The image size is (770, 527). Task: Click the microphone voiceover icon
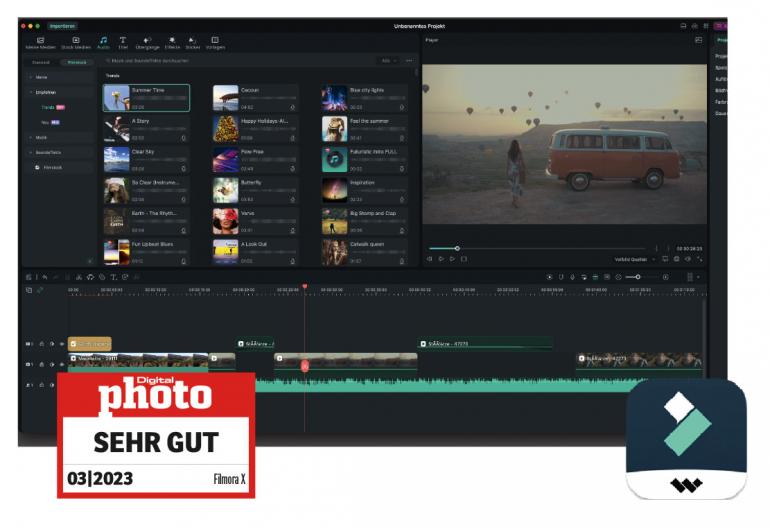(x=572, y=277)
